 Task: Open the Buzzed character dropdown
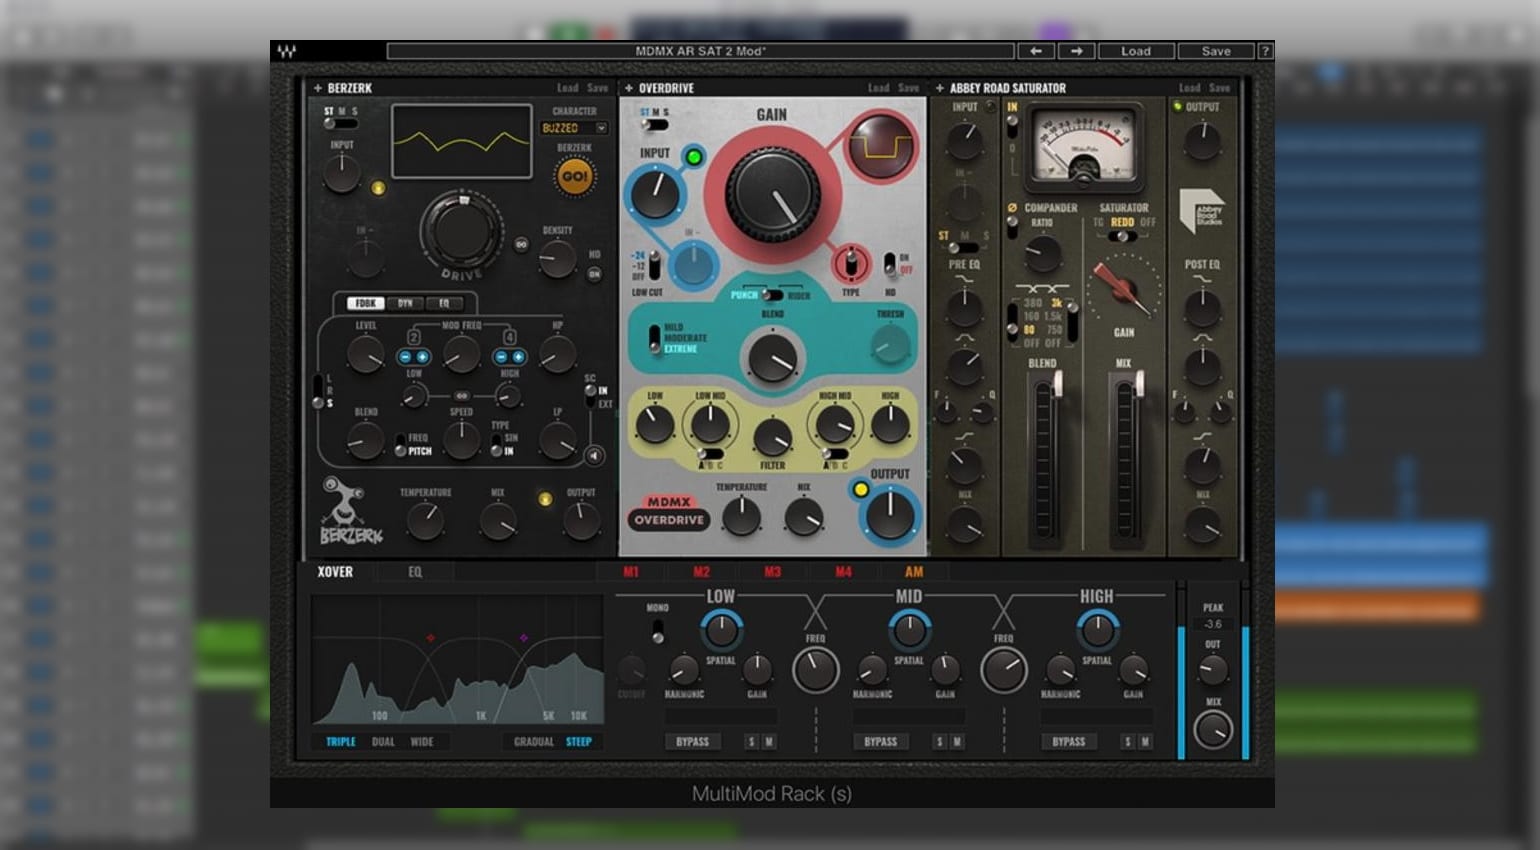(574, 128)
